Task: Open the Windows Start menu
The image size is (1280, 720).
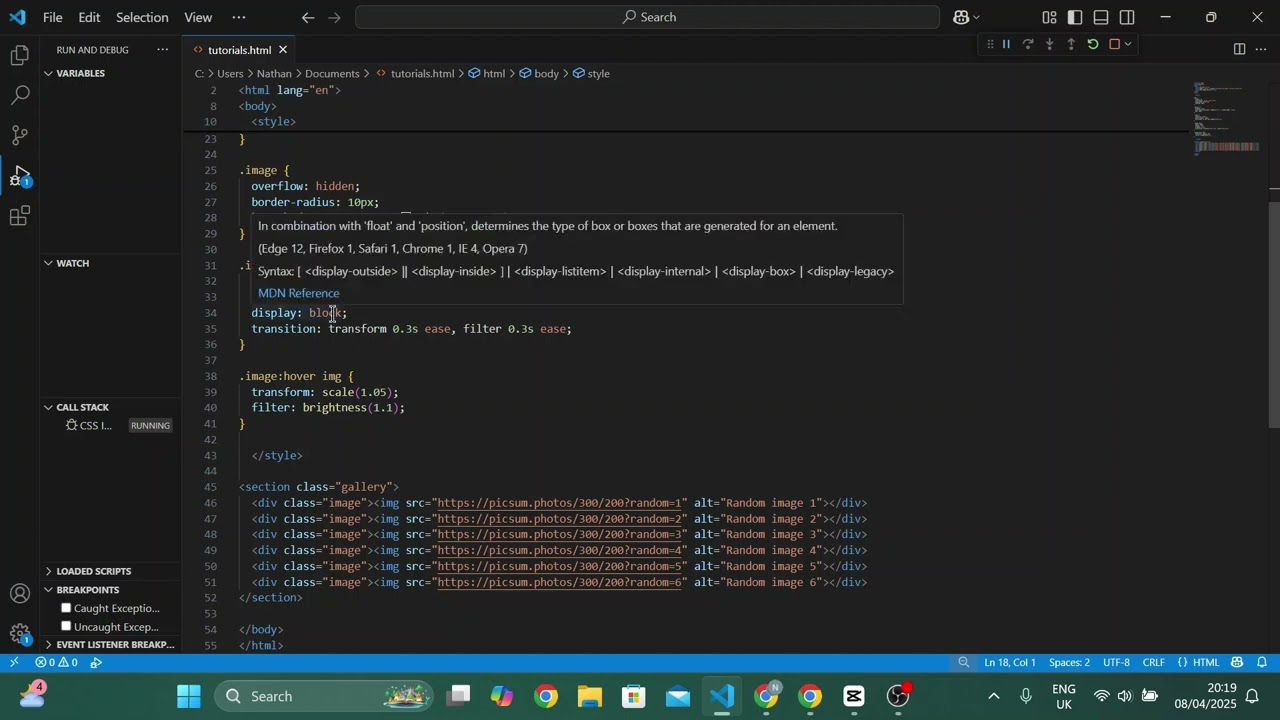Action: pyautogui.click(x=189, y=696)
